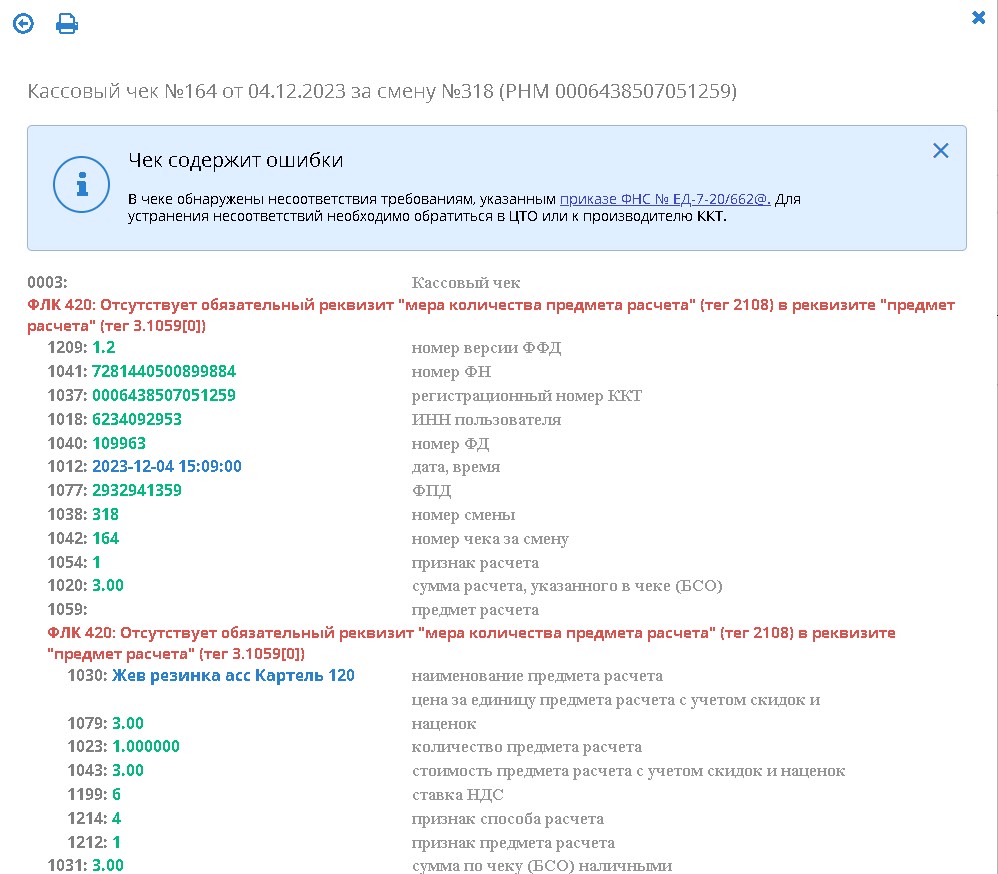Viewport: 998px width, 874px height.
Task: Click the ФН number 7281440500899884
Action: pyautogui.click(x=164, y=371)
